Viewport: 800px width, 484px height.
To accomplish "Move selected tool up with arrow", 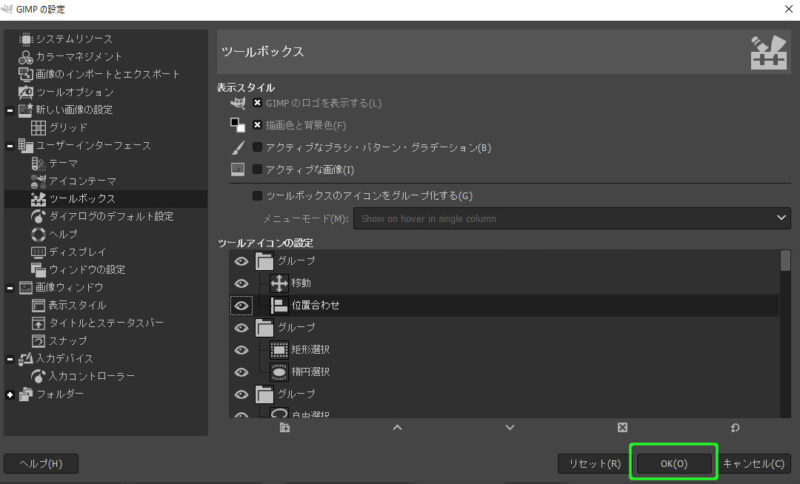I will (397, 427).
